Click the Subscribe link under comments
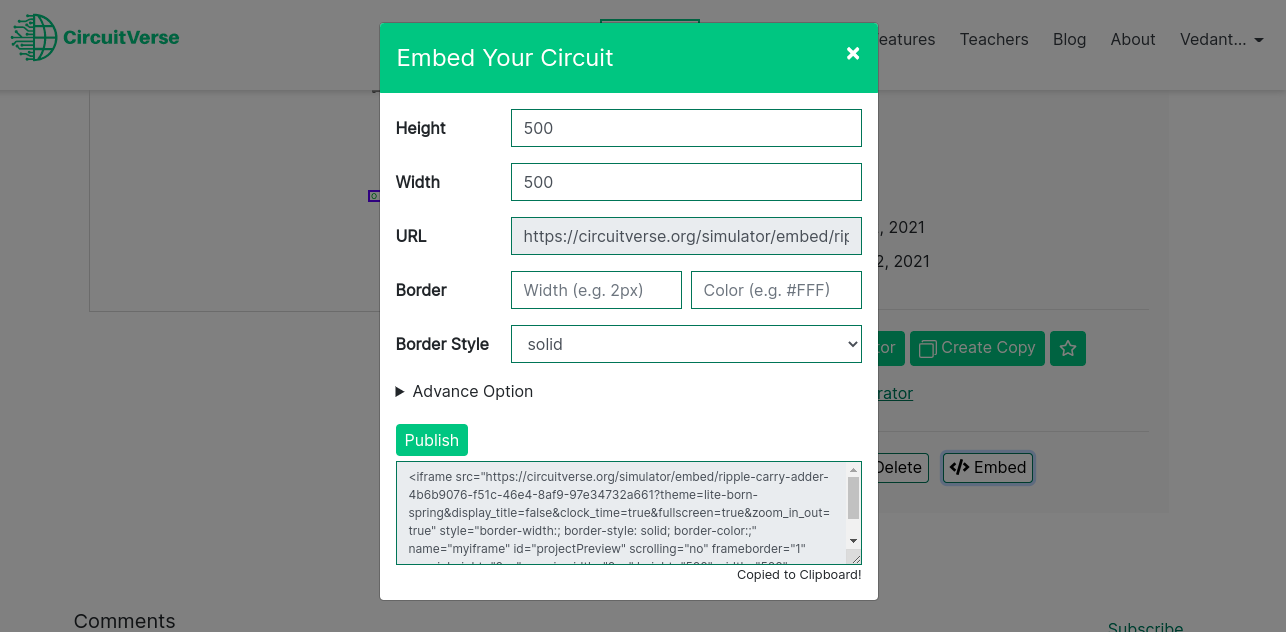The height and width of the screenshot is (632, 1286). click(x=1145, y=626)
